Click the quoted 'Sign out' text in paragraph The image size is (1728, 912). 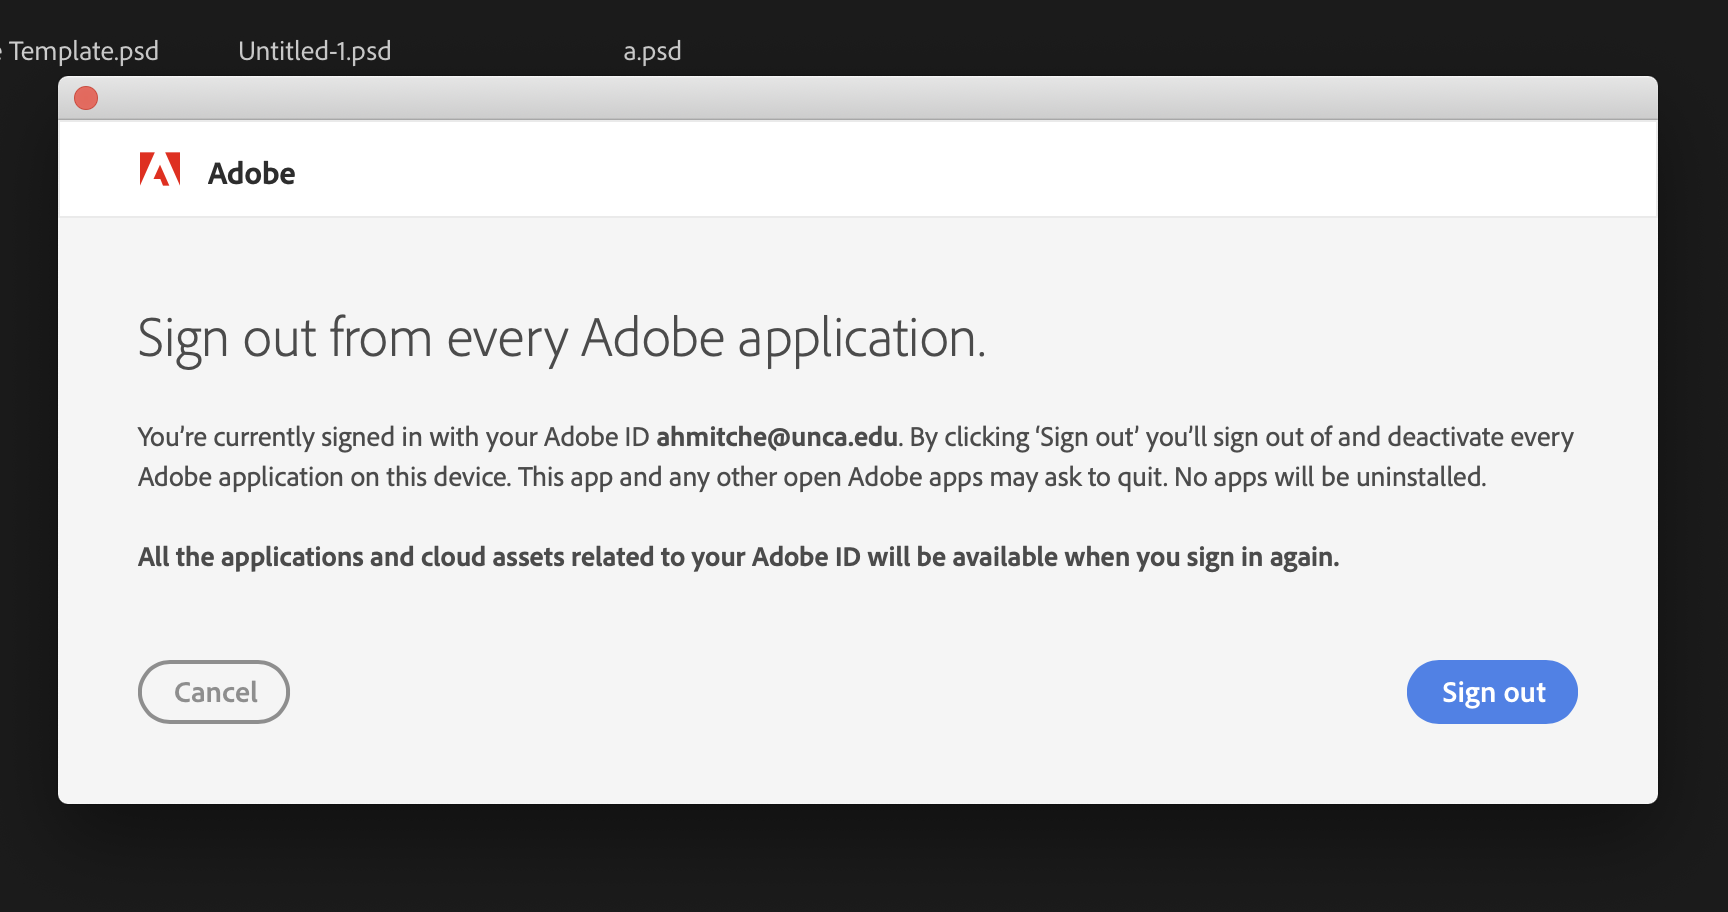(x=1087, y=437)
